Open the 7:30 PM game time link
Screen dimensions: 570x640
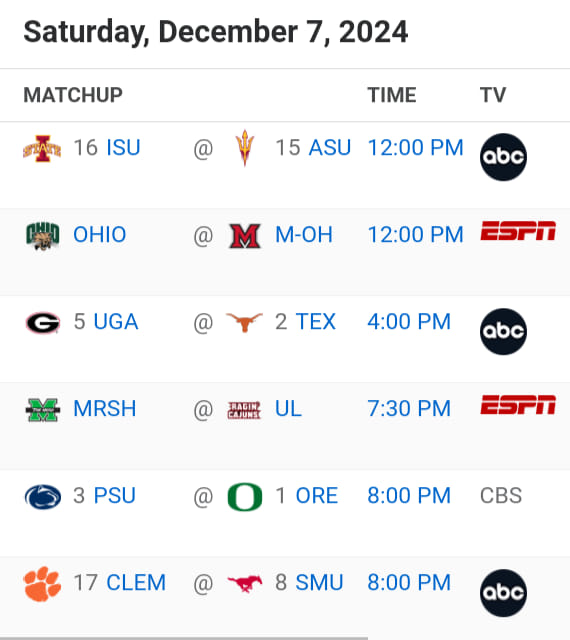point(409,409)
